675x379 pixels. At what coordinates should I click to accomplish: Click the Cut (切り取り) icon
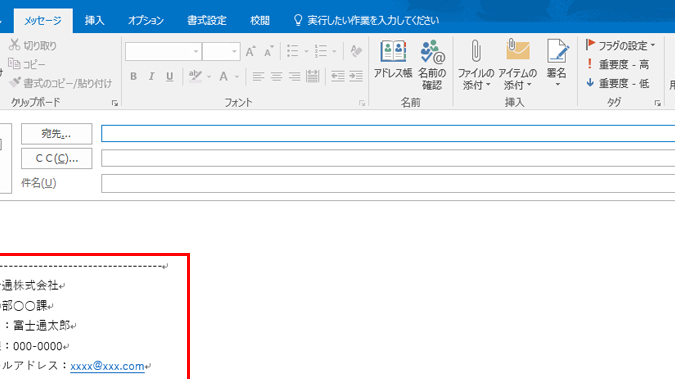[15, 45]
